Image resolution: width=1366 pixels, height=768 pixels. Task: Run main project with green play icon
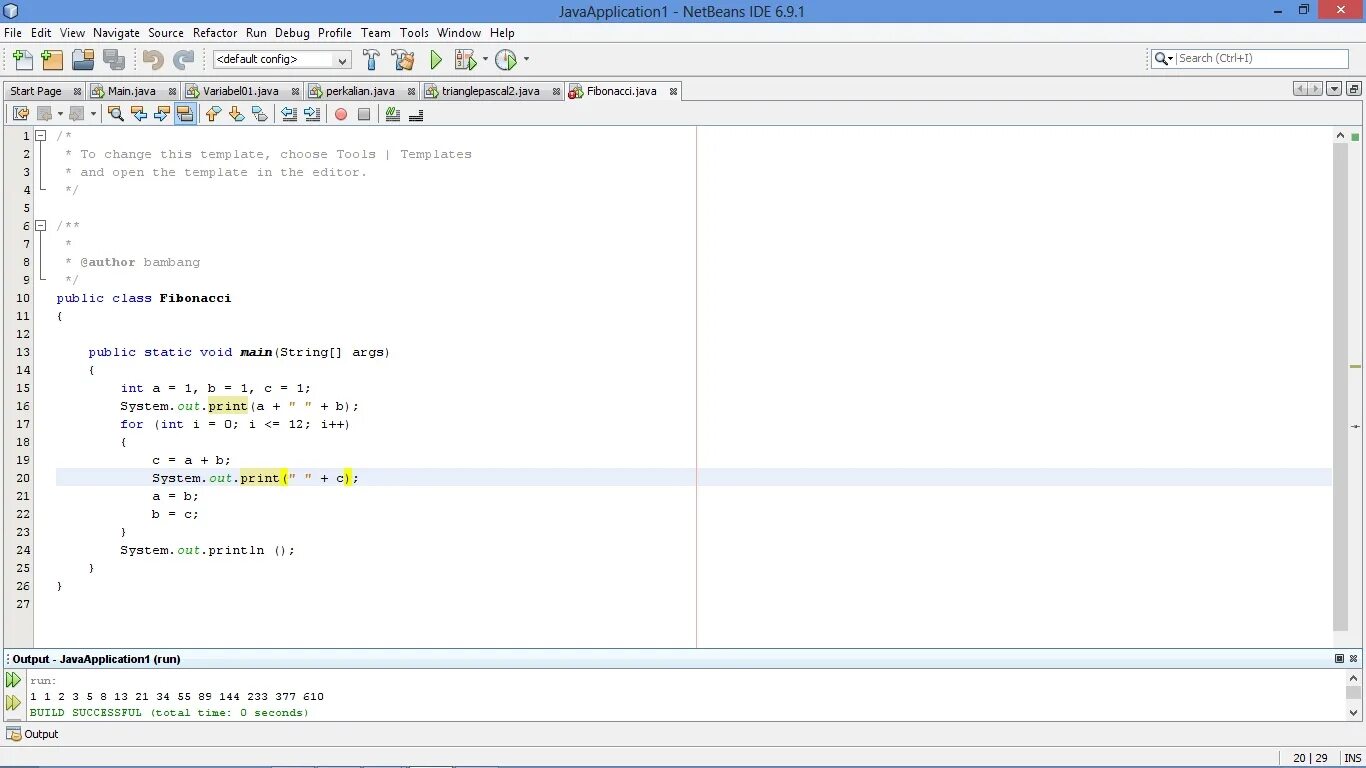[436, 60]
